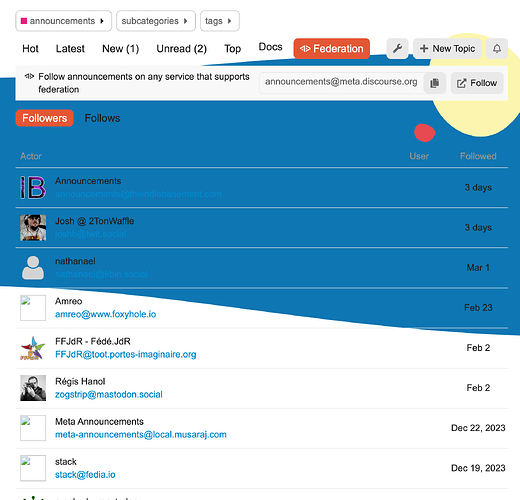The image size is (520, 500).
Task: Click the 'Mar 1' followed date
Action: point(478,268)
